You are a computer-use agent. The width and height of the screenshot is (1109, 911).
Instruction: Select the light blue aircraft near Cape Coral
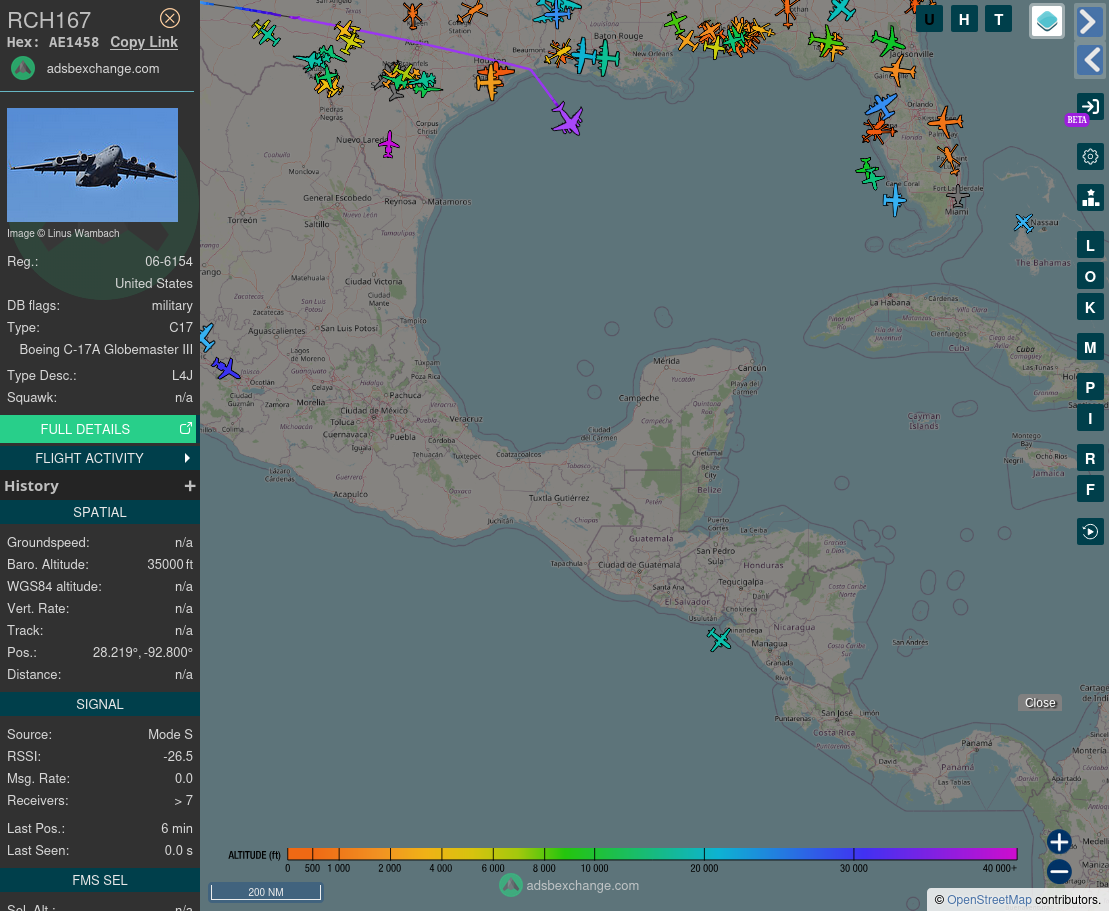tap(895, 200)
